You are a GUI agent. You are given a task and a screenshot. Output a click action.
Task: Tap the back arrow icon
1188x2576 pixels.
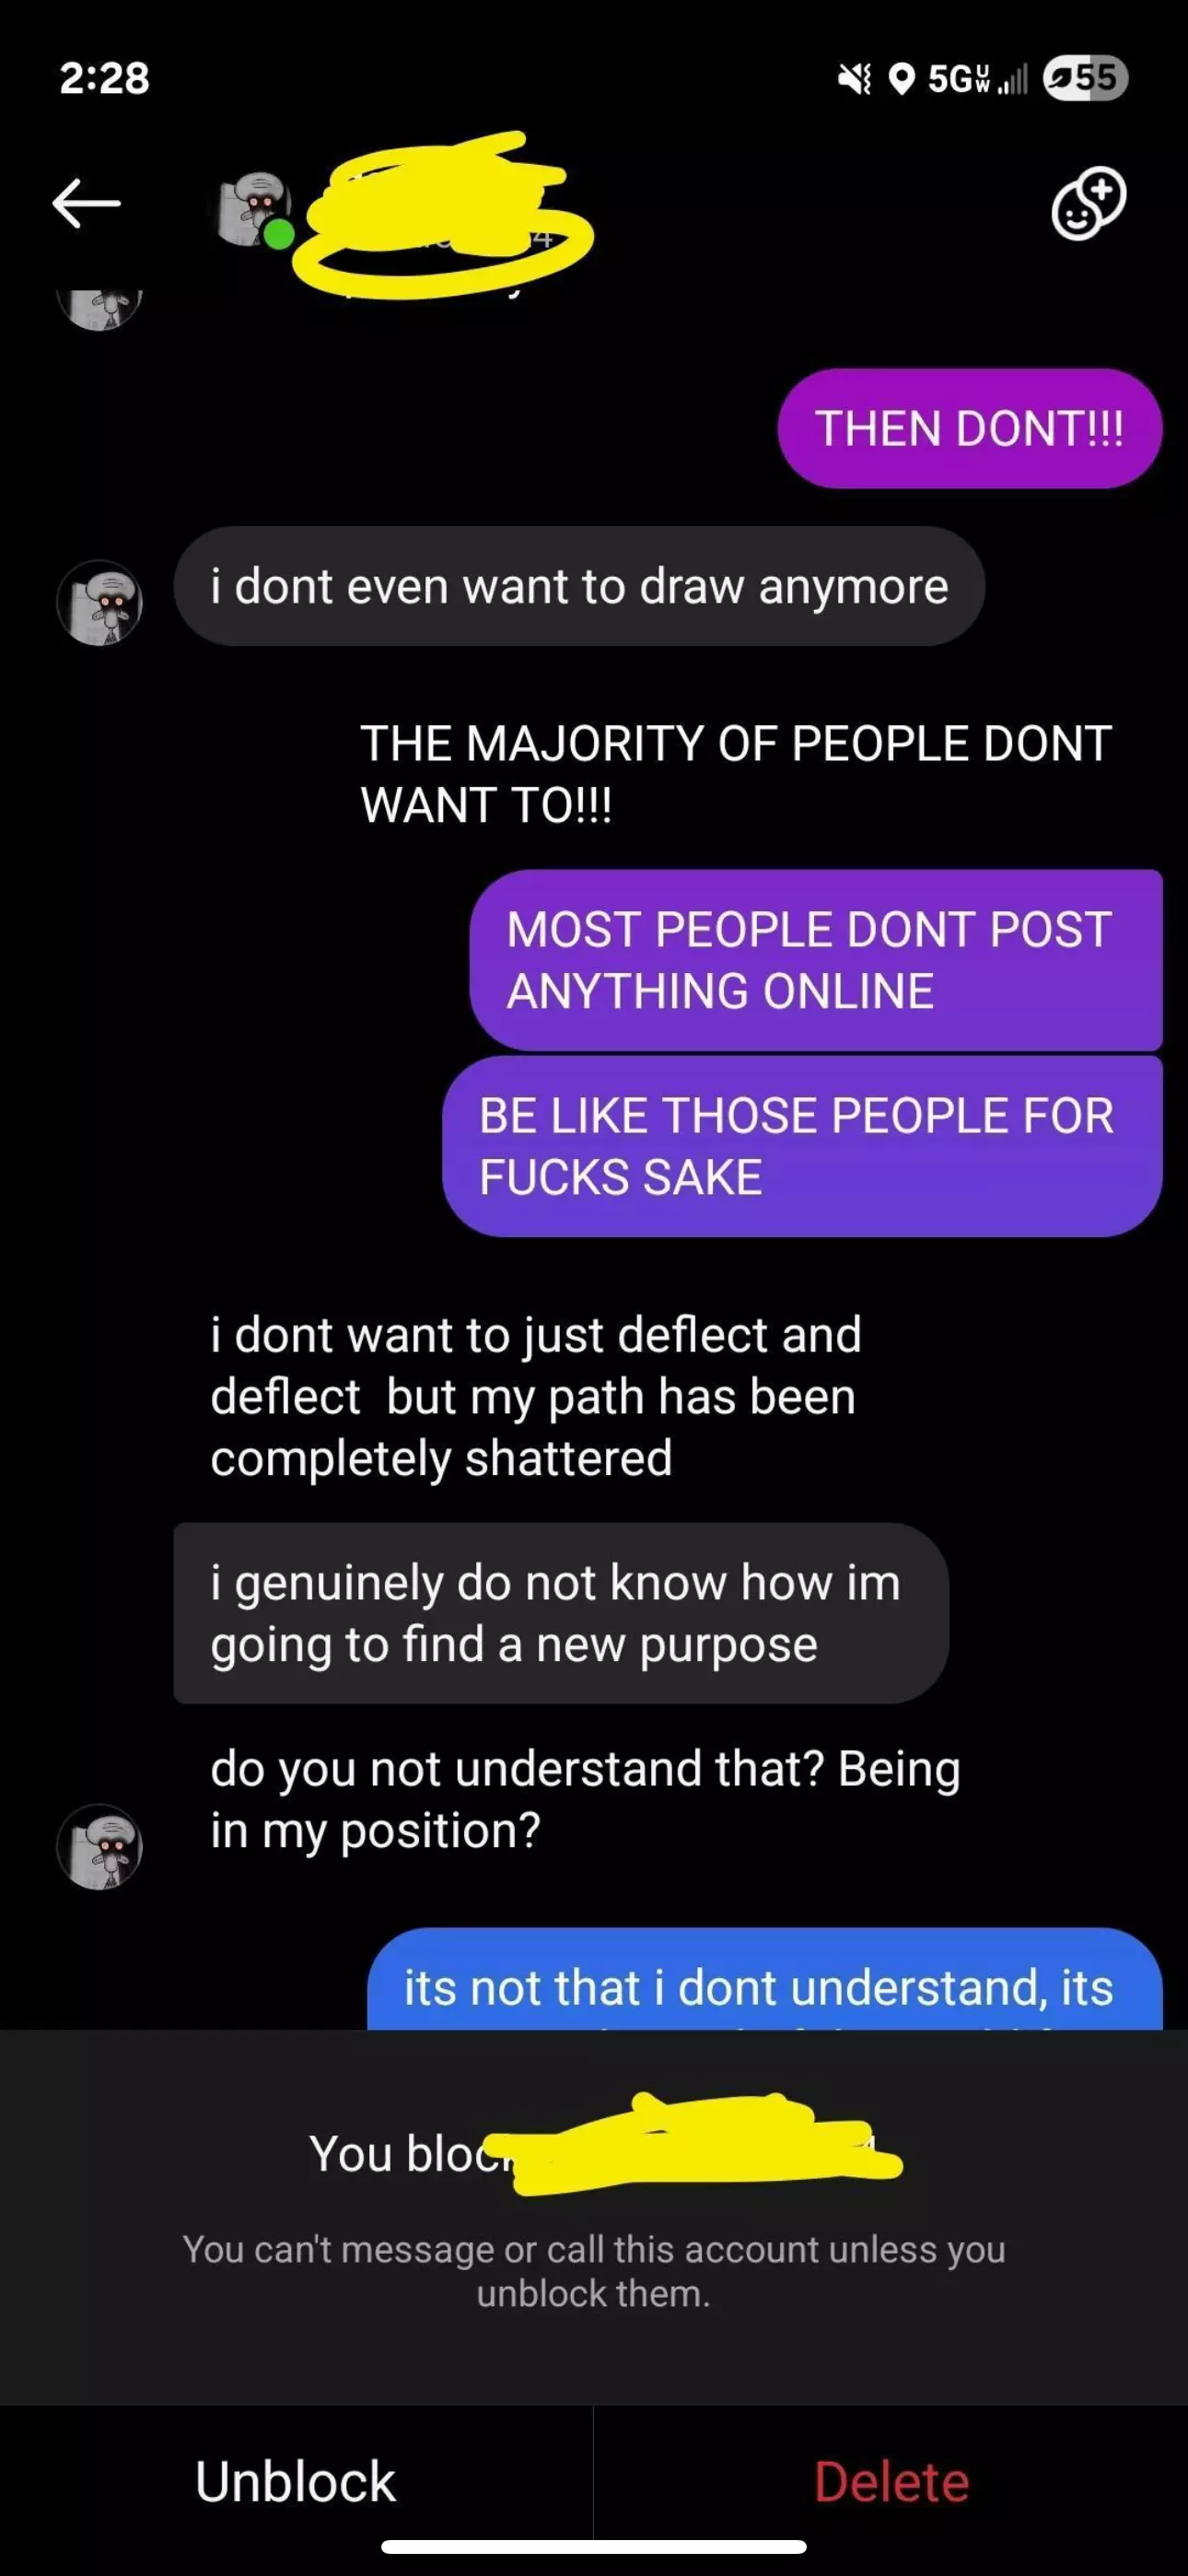point(86,204)
